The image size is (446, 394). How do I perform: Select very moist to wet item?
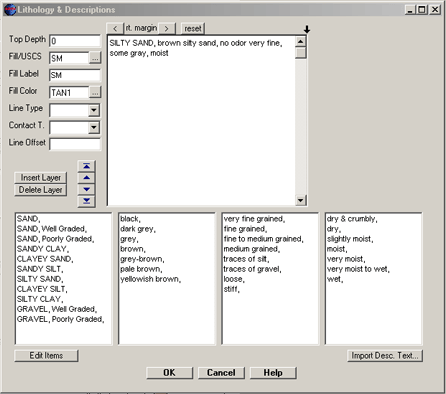[358, 269]
